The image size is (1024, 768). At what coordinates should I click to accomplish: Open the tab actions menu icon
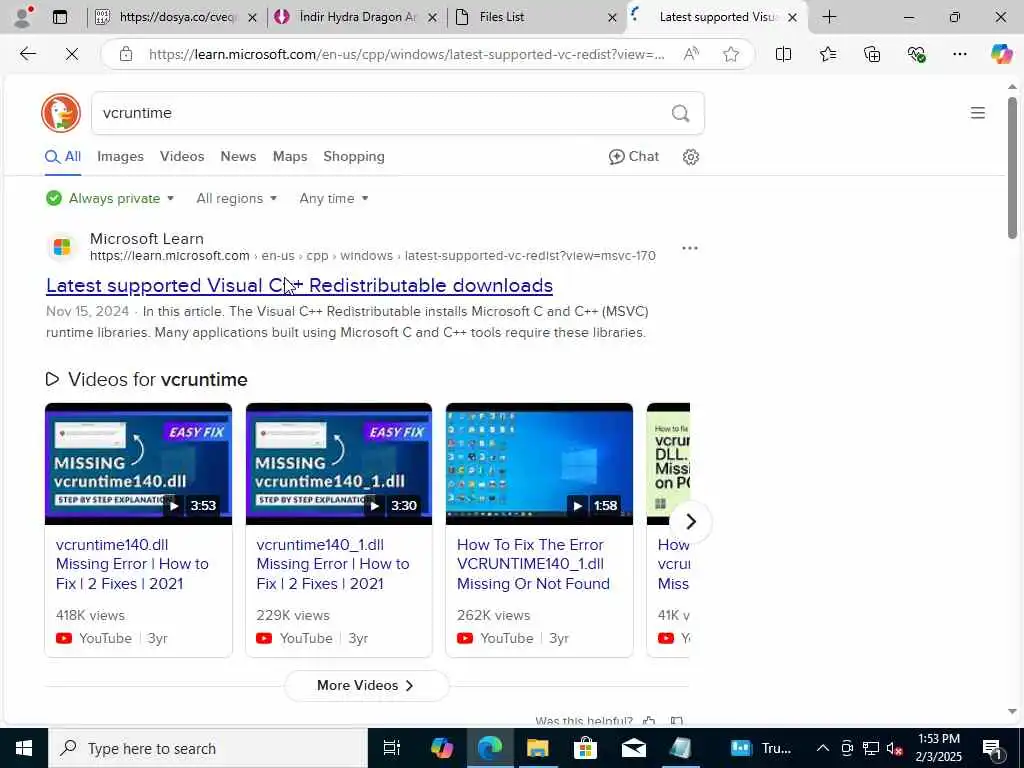[60, 17]
